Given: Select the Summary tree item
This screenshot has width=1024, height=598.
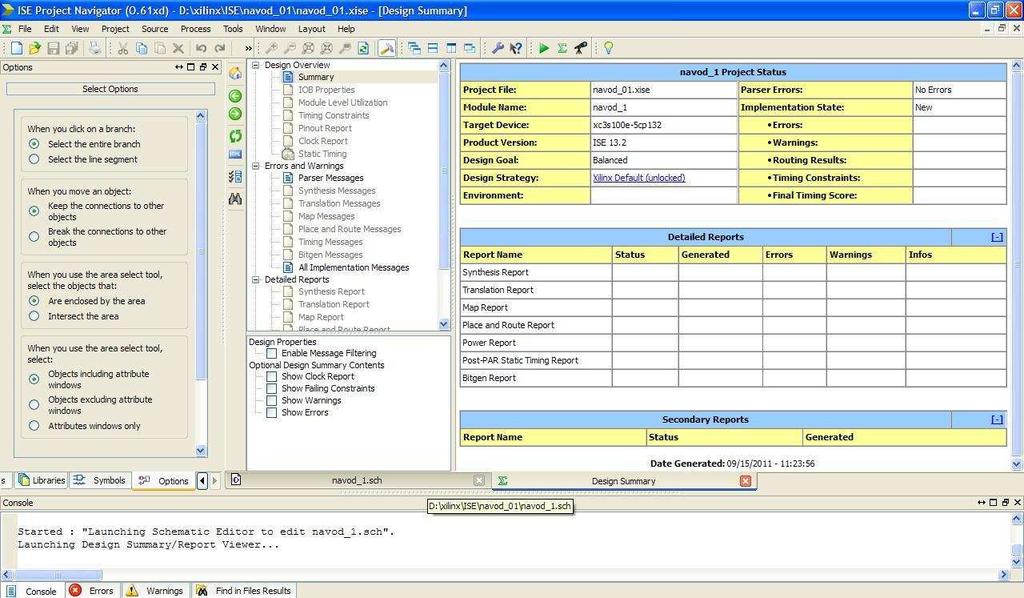Looking at the screenshot, I should [315, 77].
